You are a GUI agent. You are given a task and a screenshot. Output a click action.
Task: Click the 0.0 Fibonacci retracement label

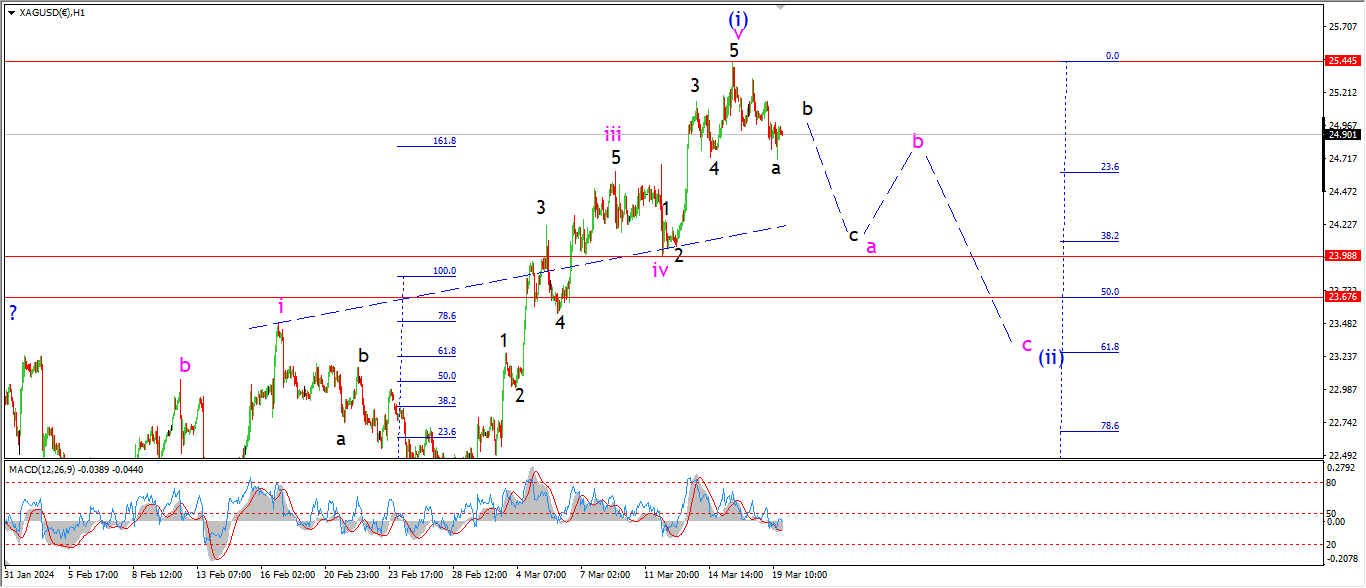point(1111,56)
